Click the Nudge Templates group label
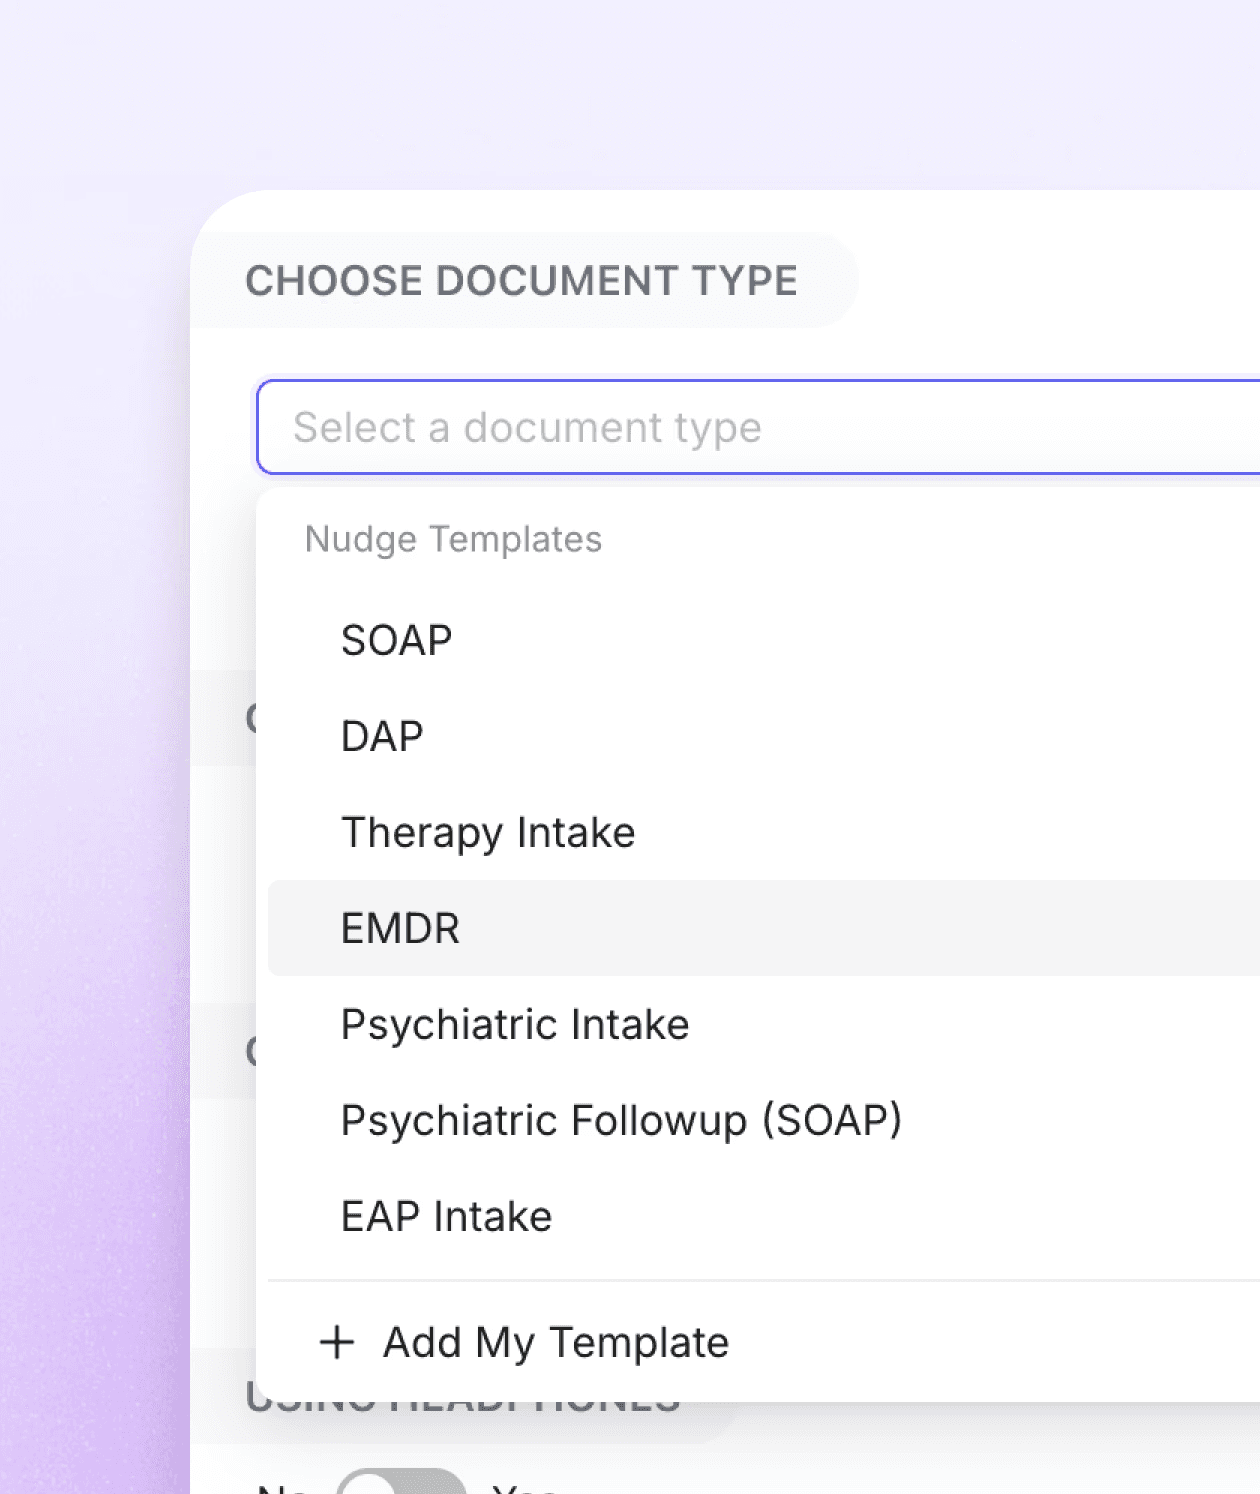 click(453, 539)
